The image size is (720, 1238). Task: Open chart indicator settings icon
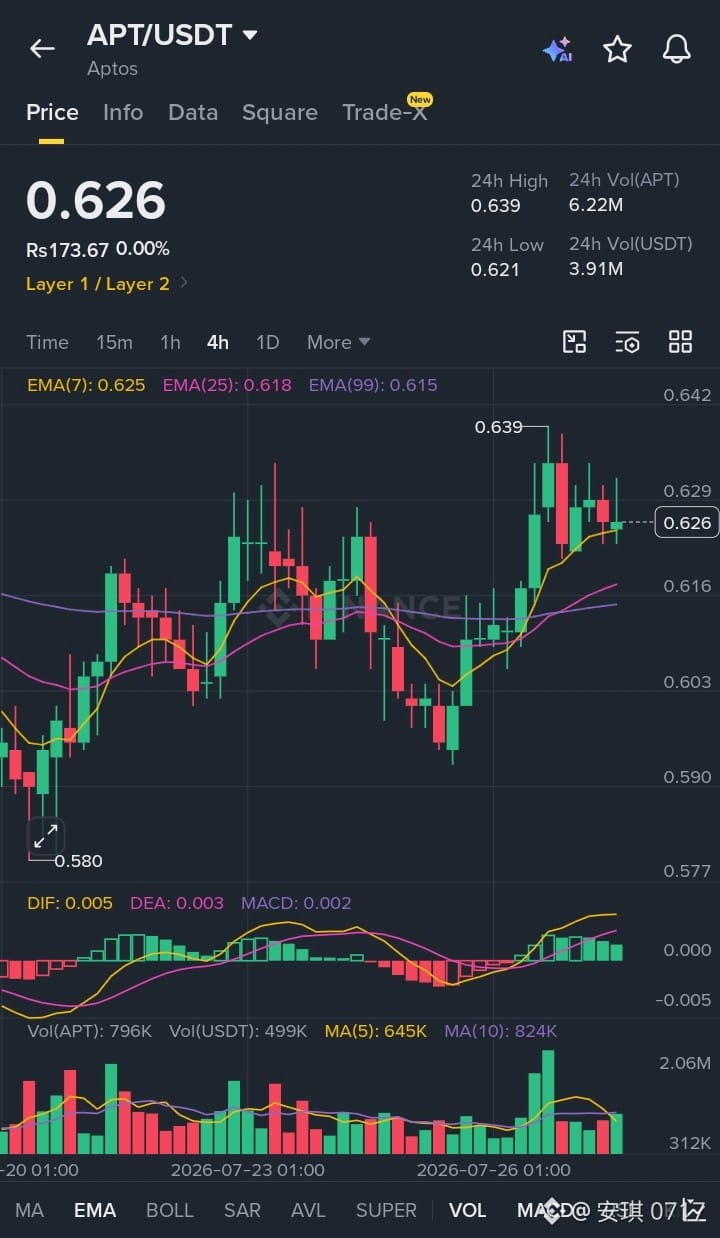627,342
